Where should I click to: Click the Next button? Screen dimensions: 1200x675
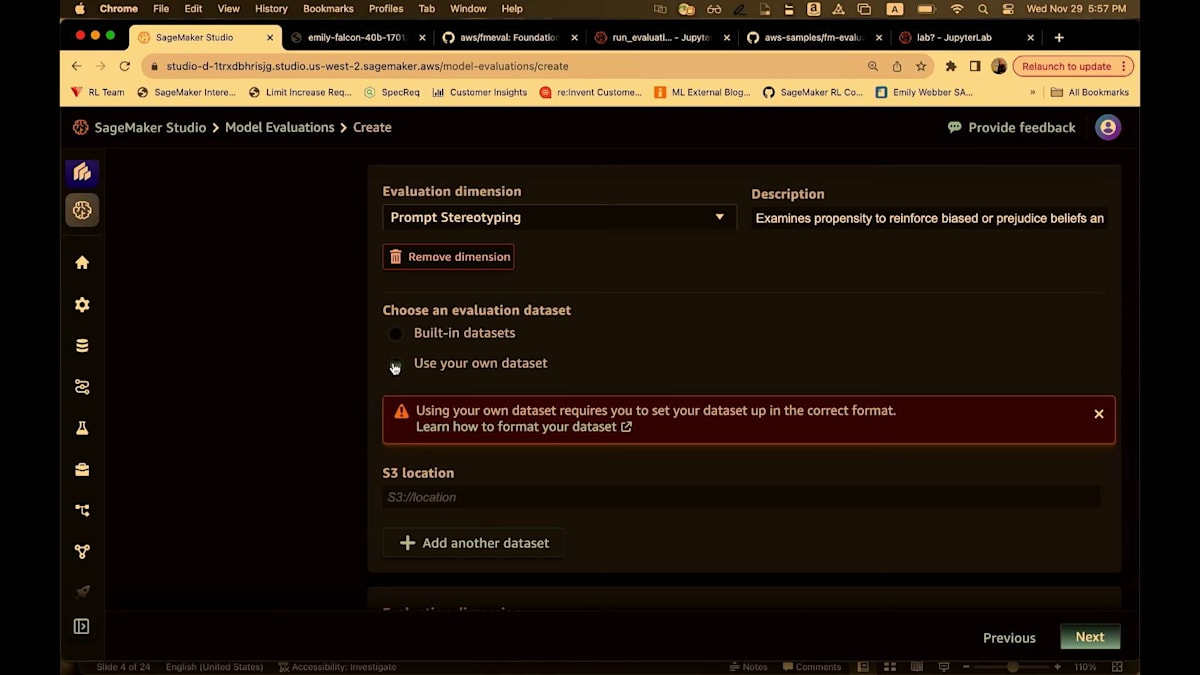pyautogui.click(x=1090, y=637)
